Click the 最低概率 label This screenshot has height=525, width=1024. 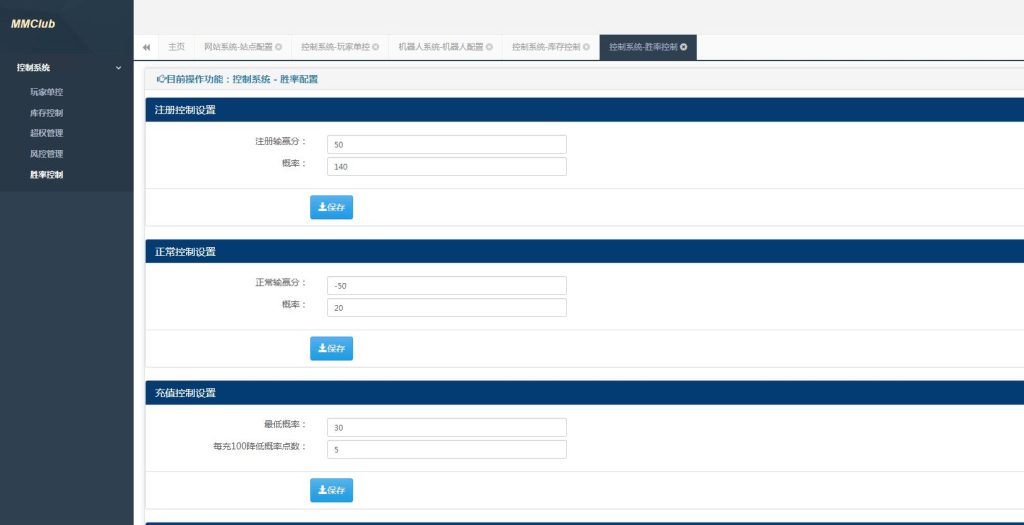(285, 424)
